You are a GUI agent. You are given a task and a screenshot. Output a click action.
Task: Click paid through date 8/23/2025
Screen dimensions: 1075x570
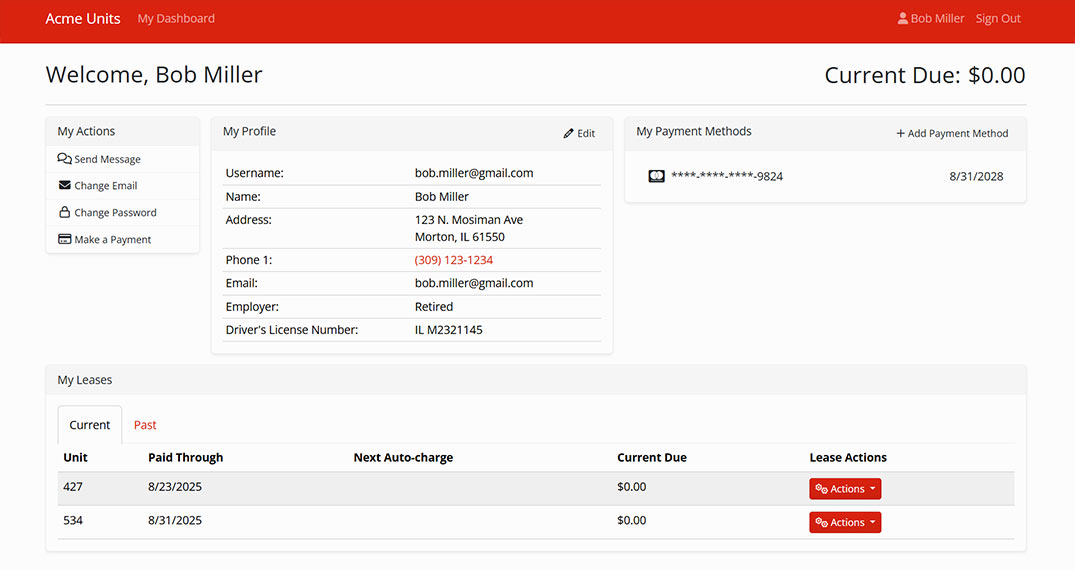coord(175,486)
